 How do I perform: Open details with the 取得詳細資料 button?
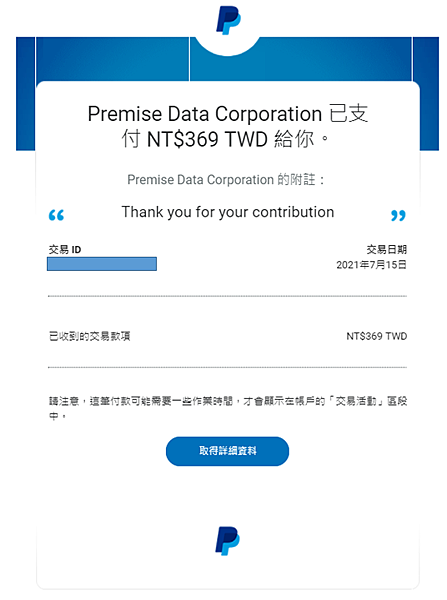tap(227, 451)
